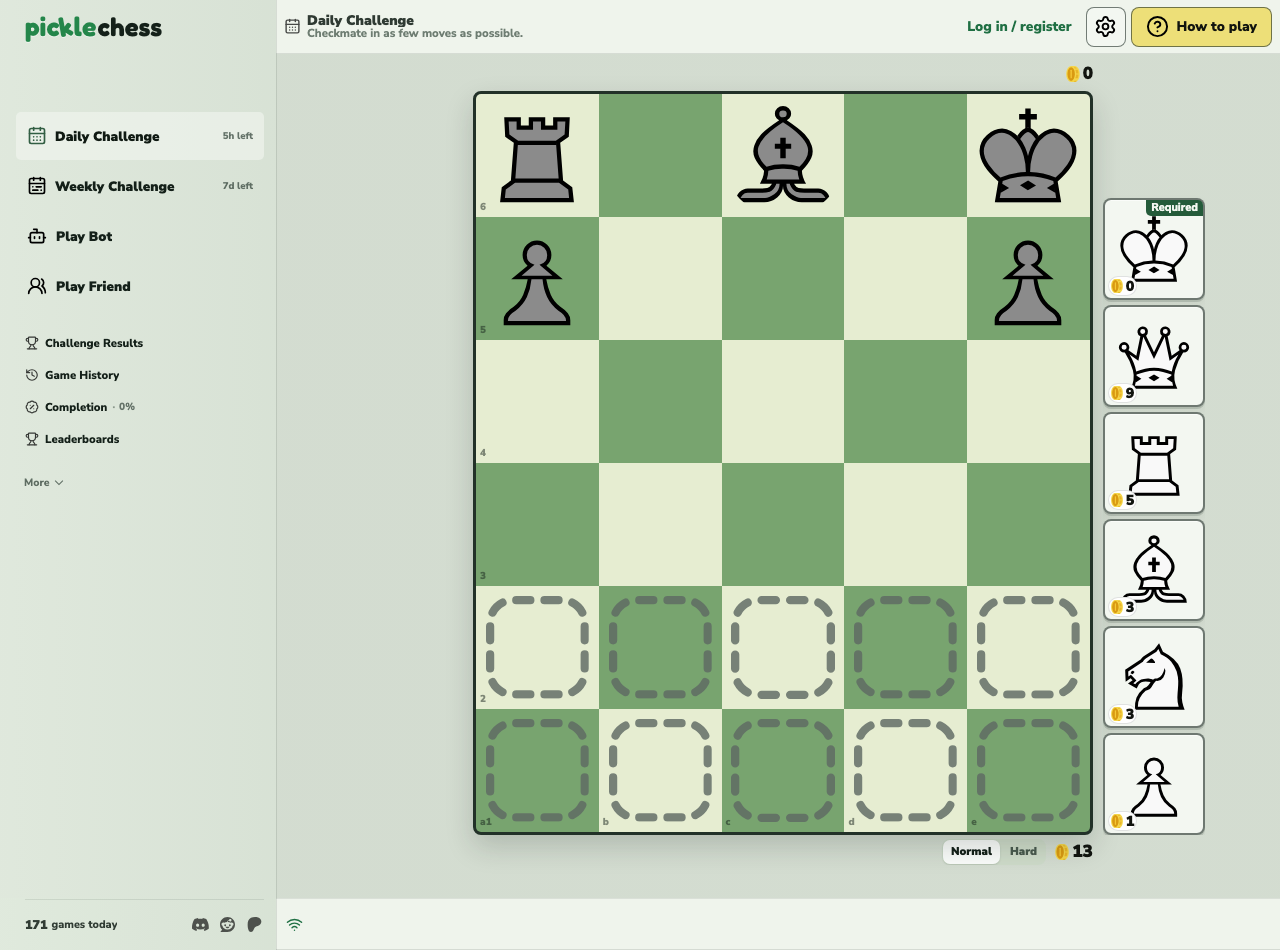Open the Leaderboards page

coord(72,439)
